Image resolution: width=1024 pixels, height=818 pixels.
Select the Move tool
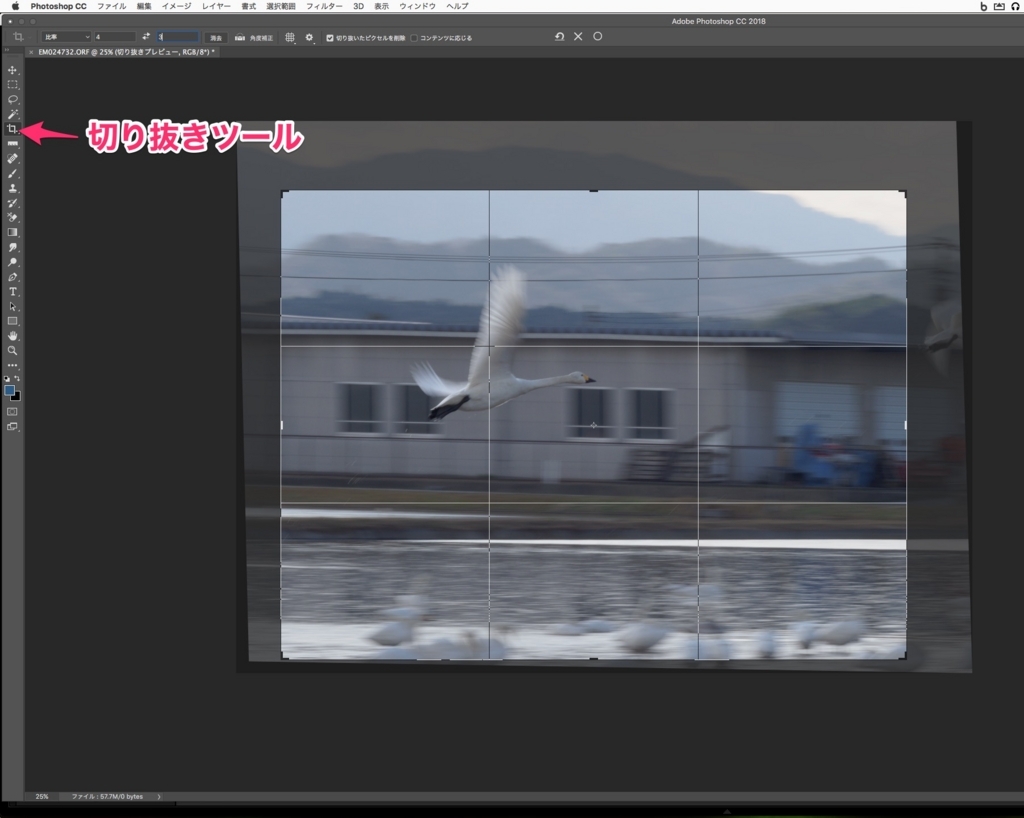coord(12,70)
